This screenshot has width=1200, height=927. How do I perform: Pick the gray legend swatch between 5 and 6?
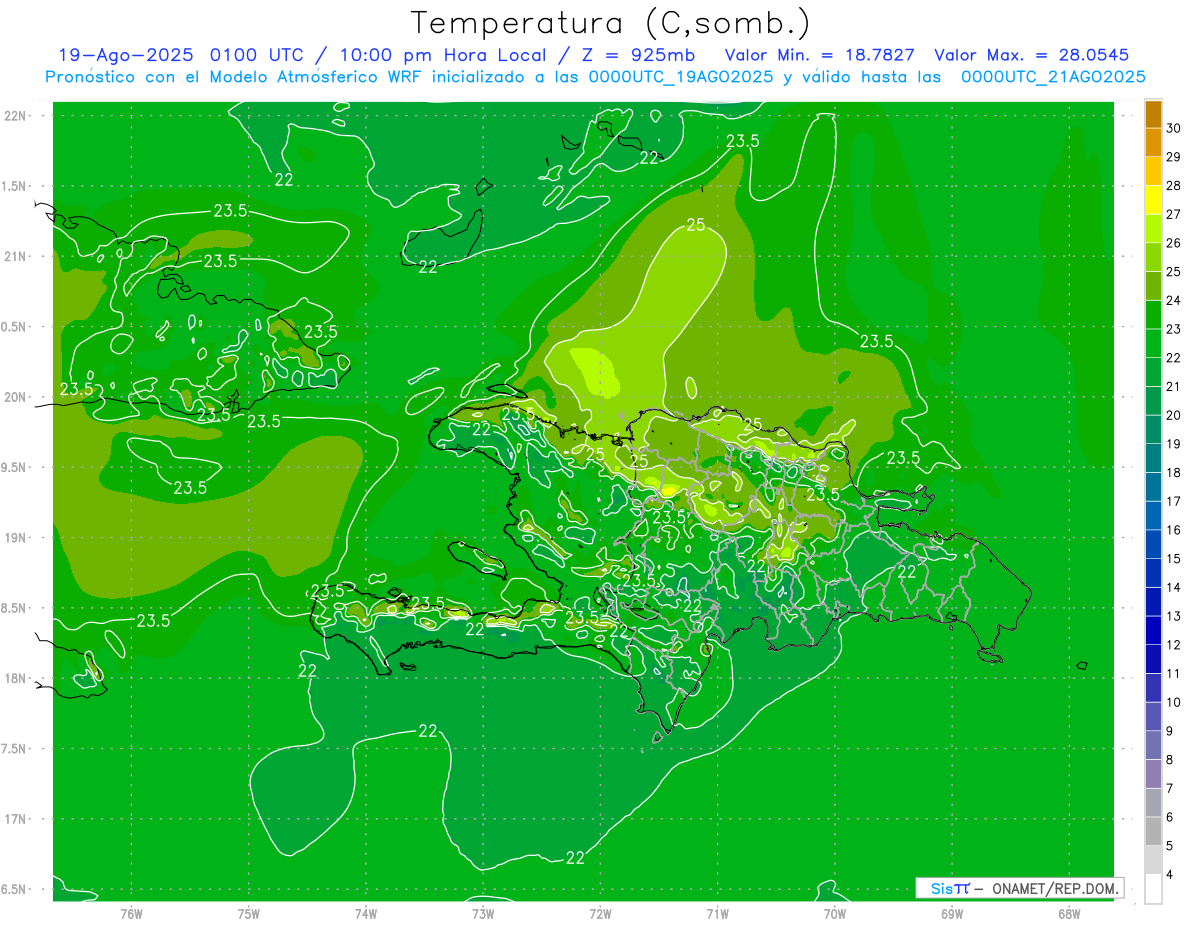coord(1153,832)
